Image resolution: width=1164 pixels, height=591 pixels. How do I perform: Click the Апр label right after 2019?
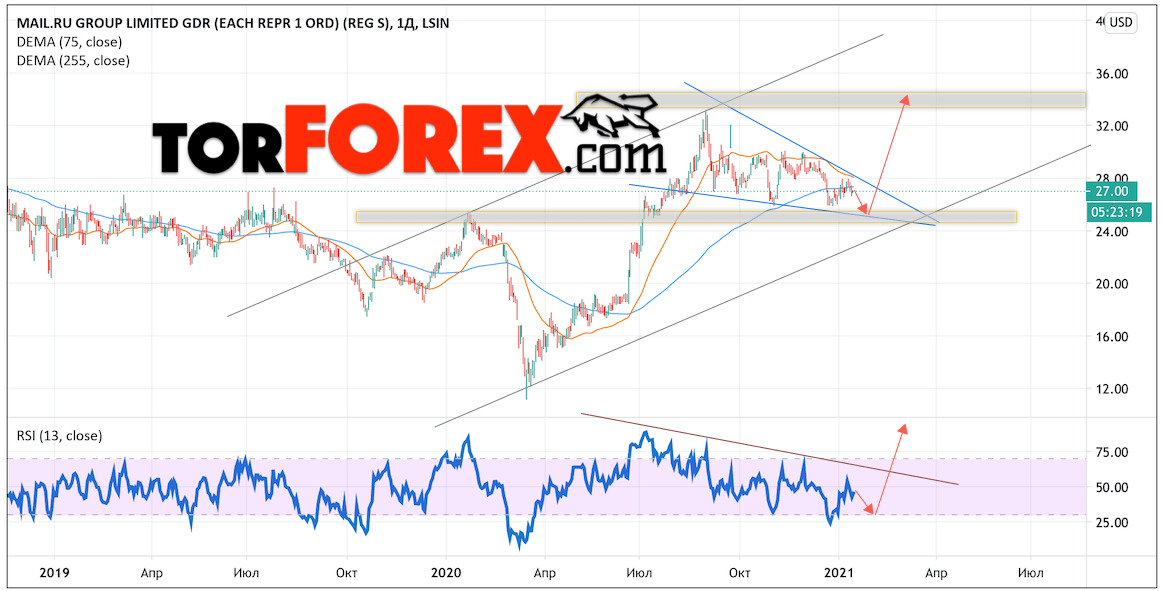point(151,573)
